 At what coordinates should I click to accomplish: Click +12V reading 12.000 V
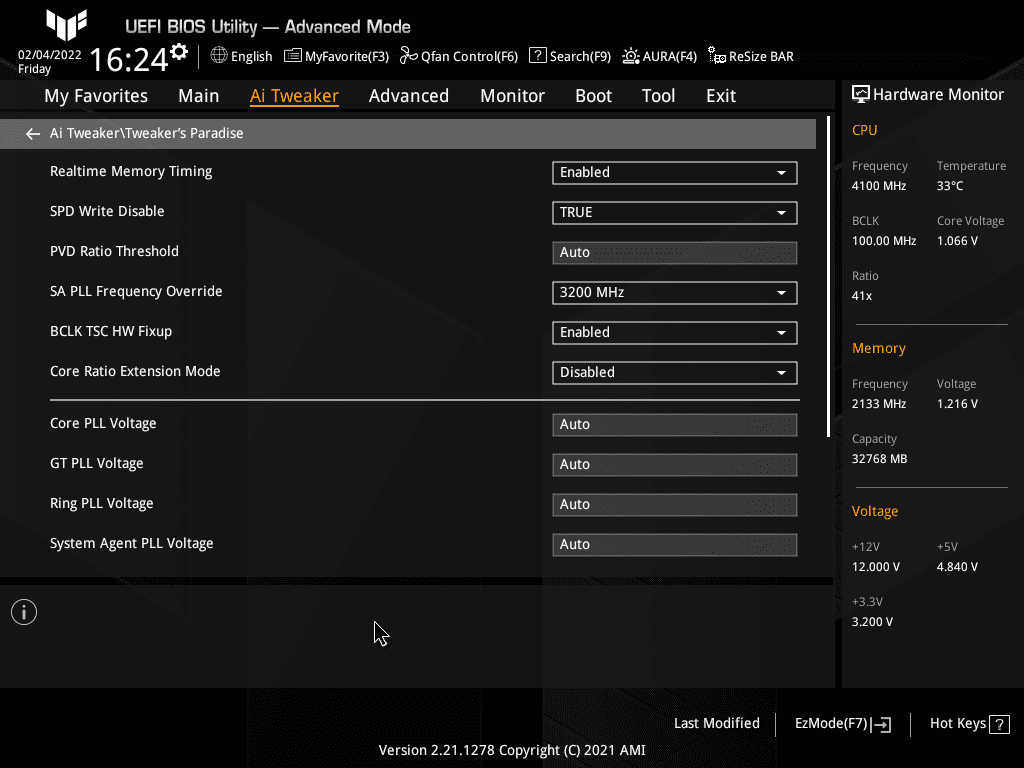[876, 567]
